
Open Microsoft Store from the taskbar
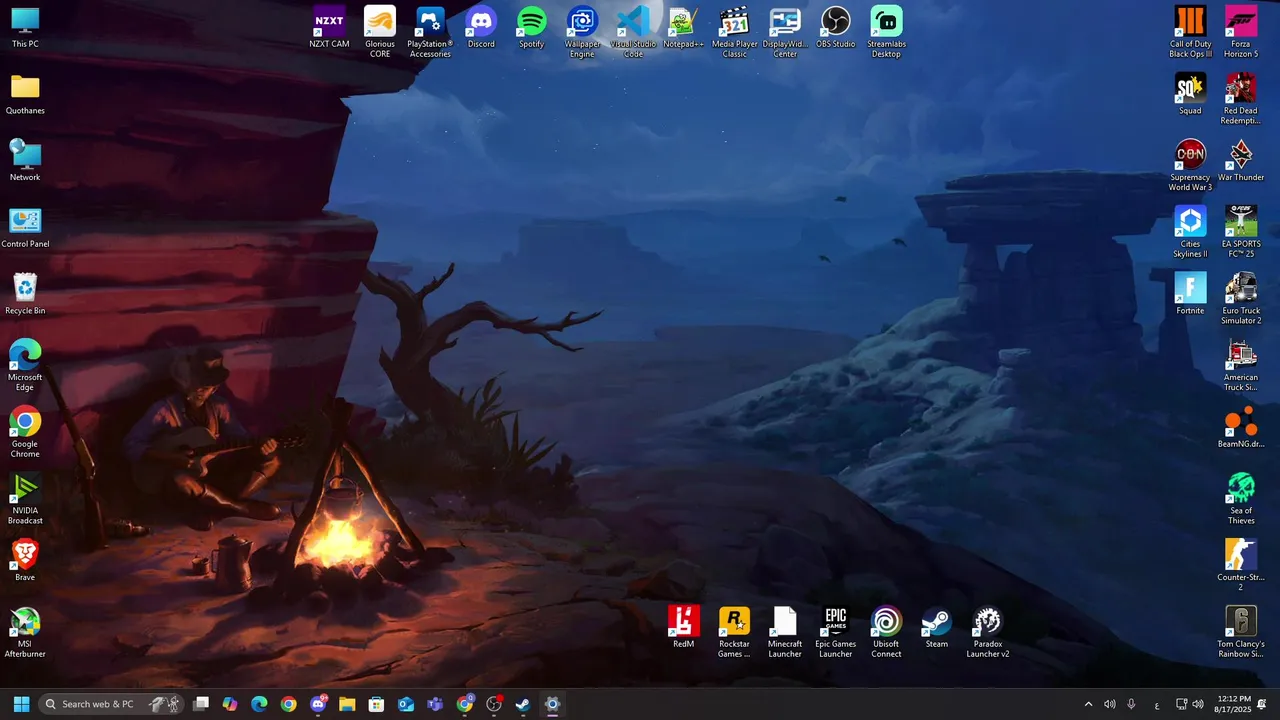(x=376, y=704)
